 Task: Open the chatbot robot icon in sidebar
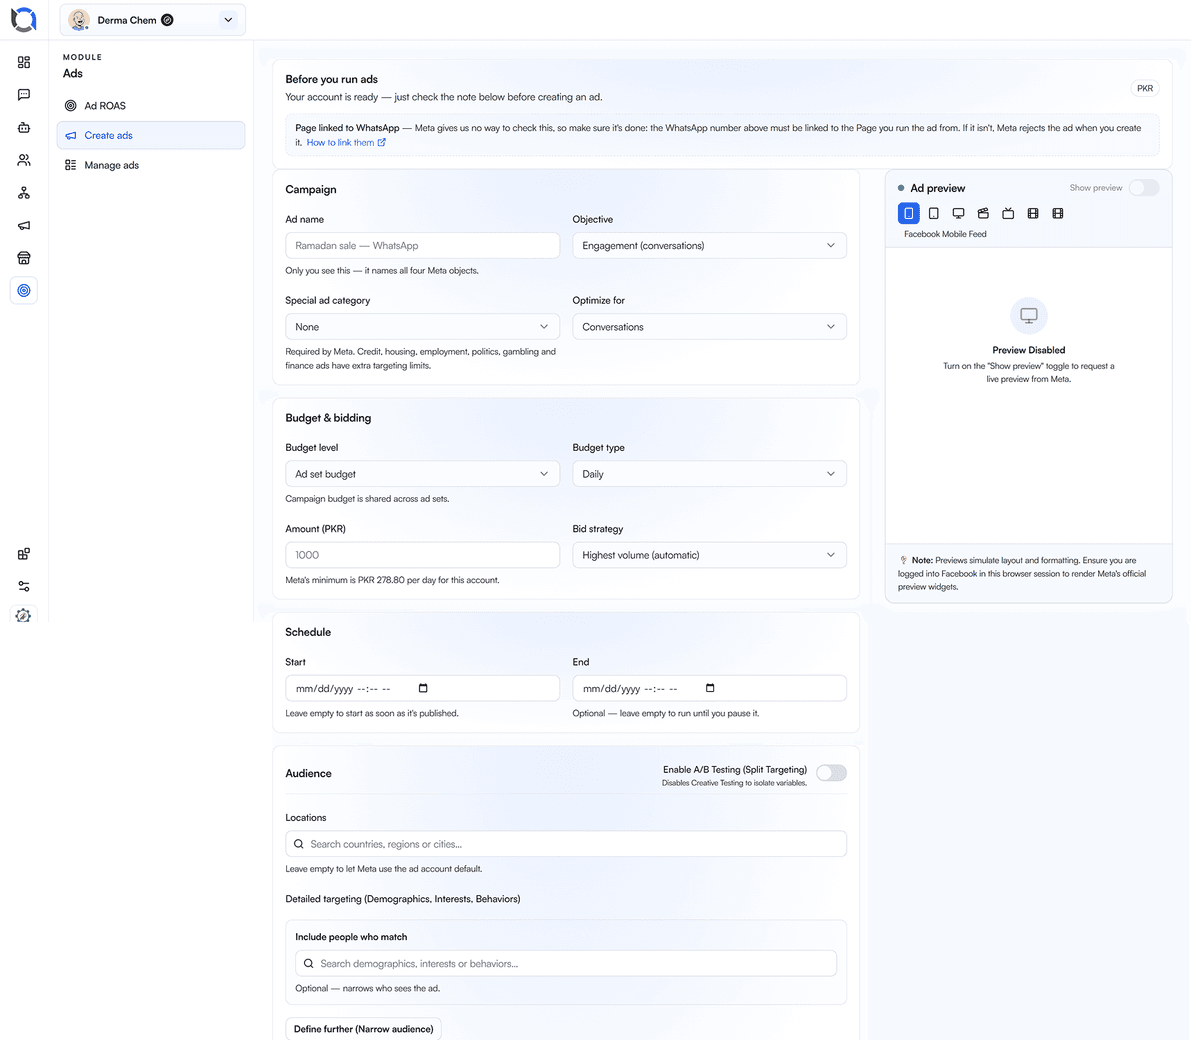[24, 127]
